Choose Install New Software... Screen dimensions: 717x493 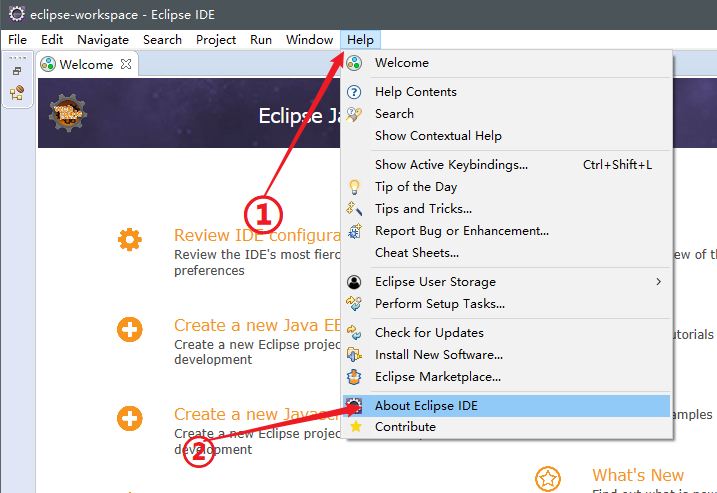coord(507,354)
